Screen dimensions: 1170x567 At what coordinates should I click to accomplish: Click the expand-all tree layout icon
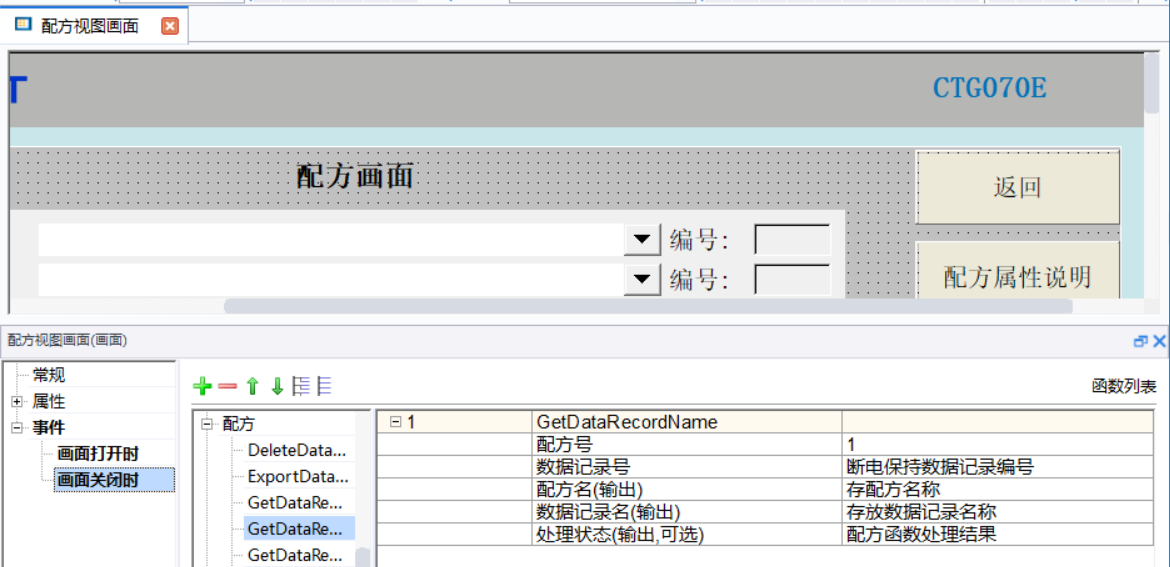point(301,386)
